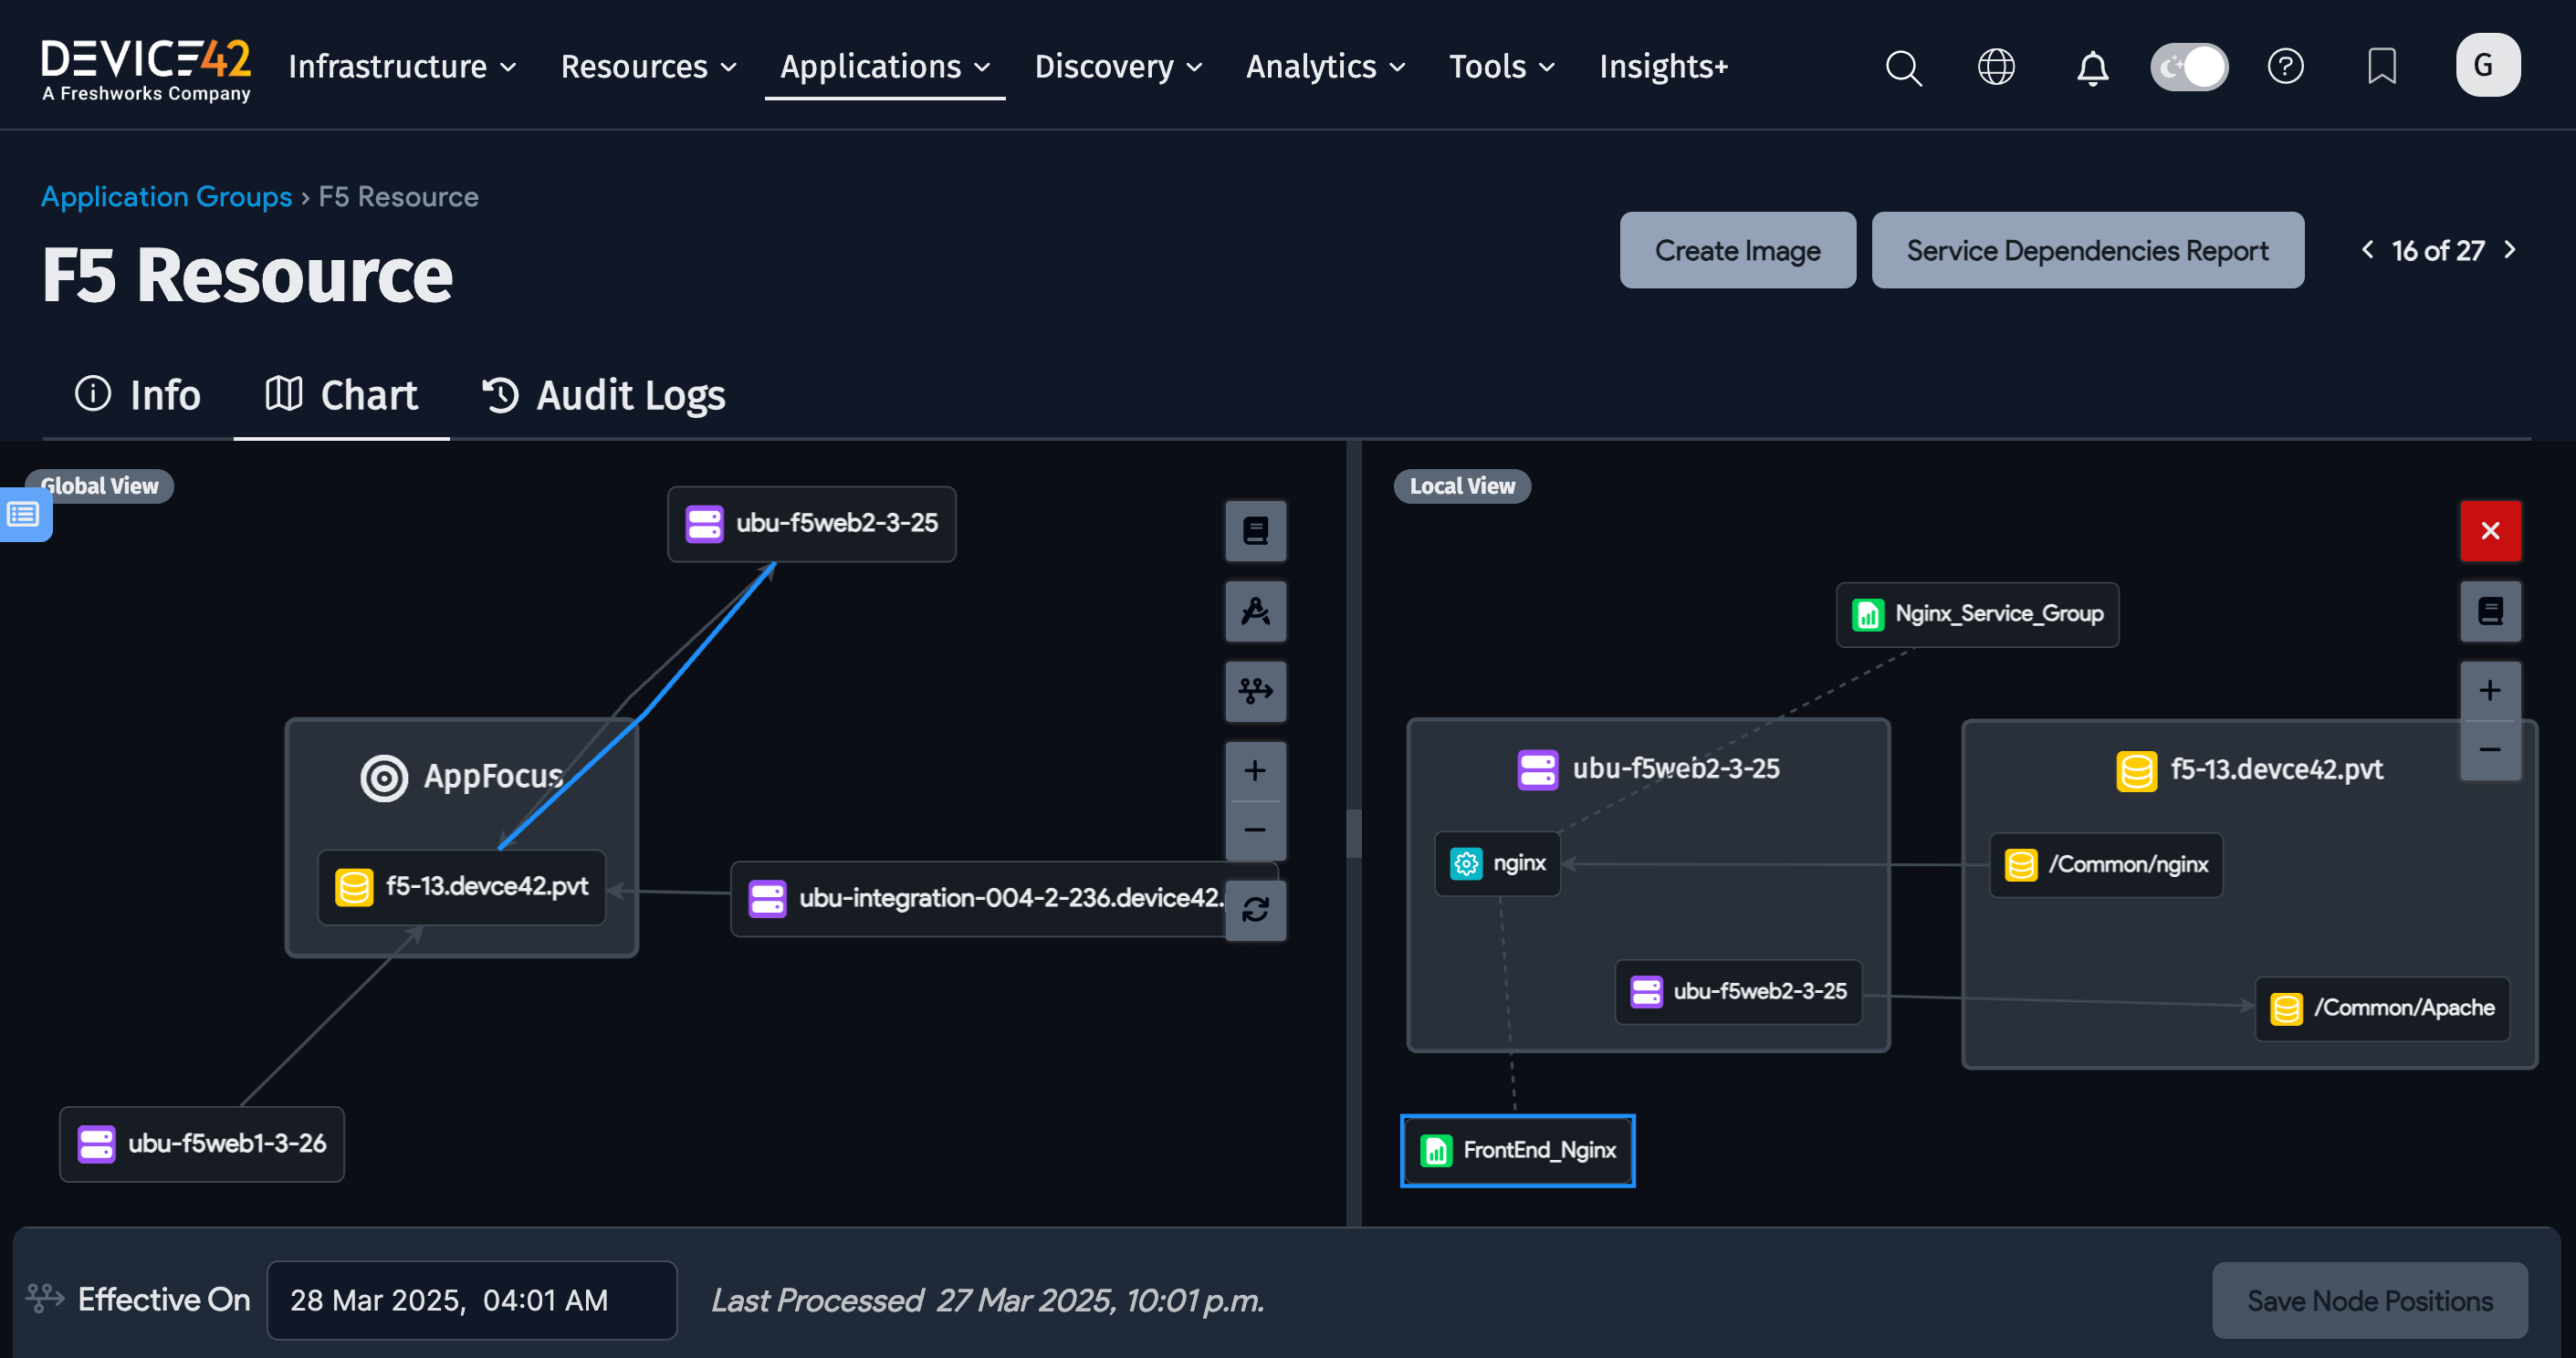Open the legend in the Global View panel

tap(1255, 531)
